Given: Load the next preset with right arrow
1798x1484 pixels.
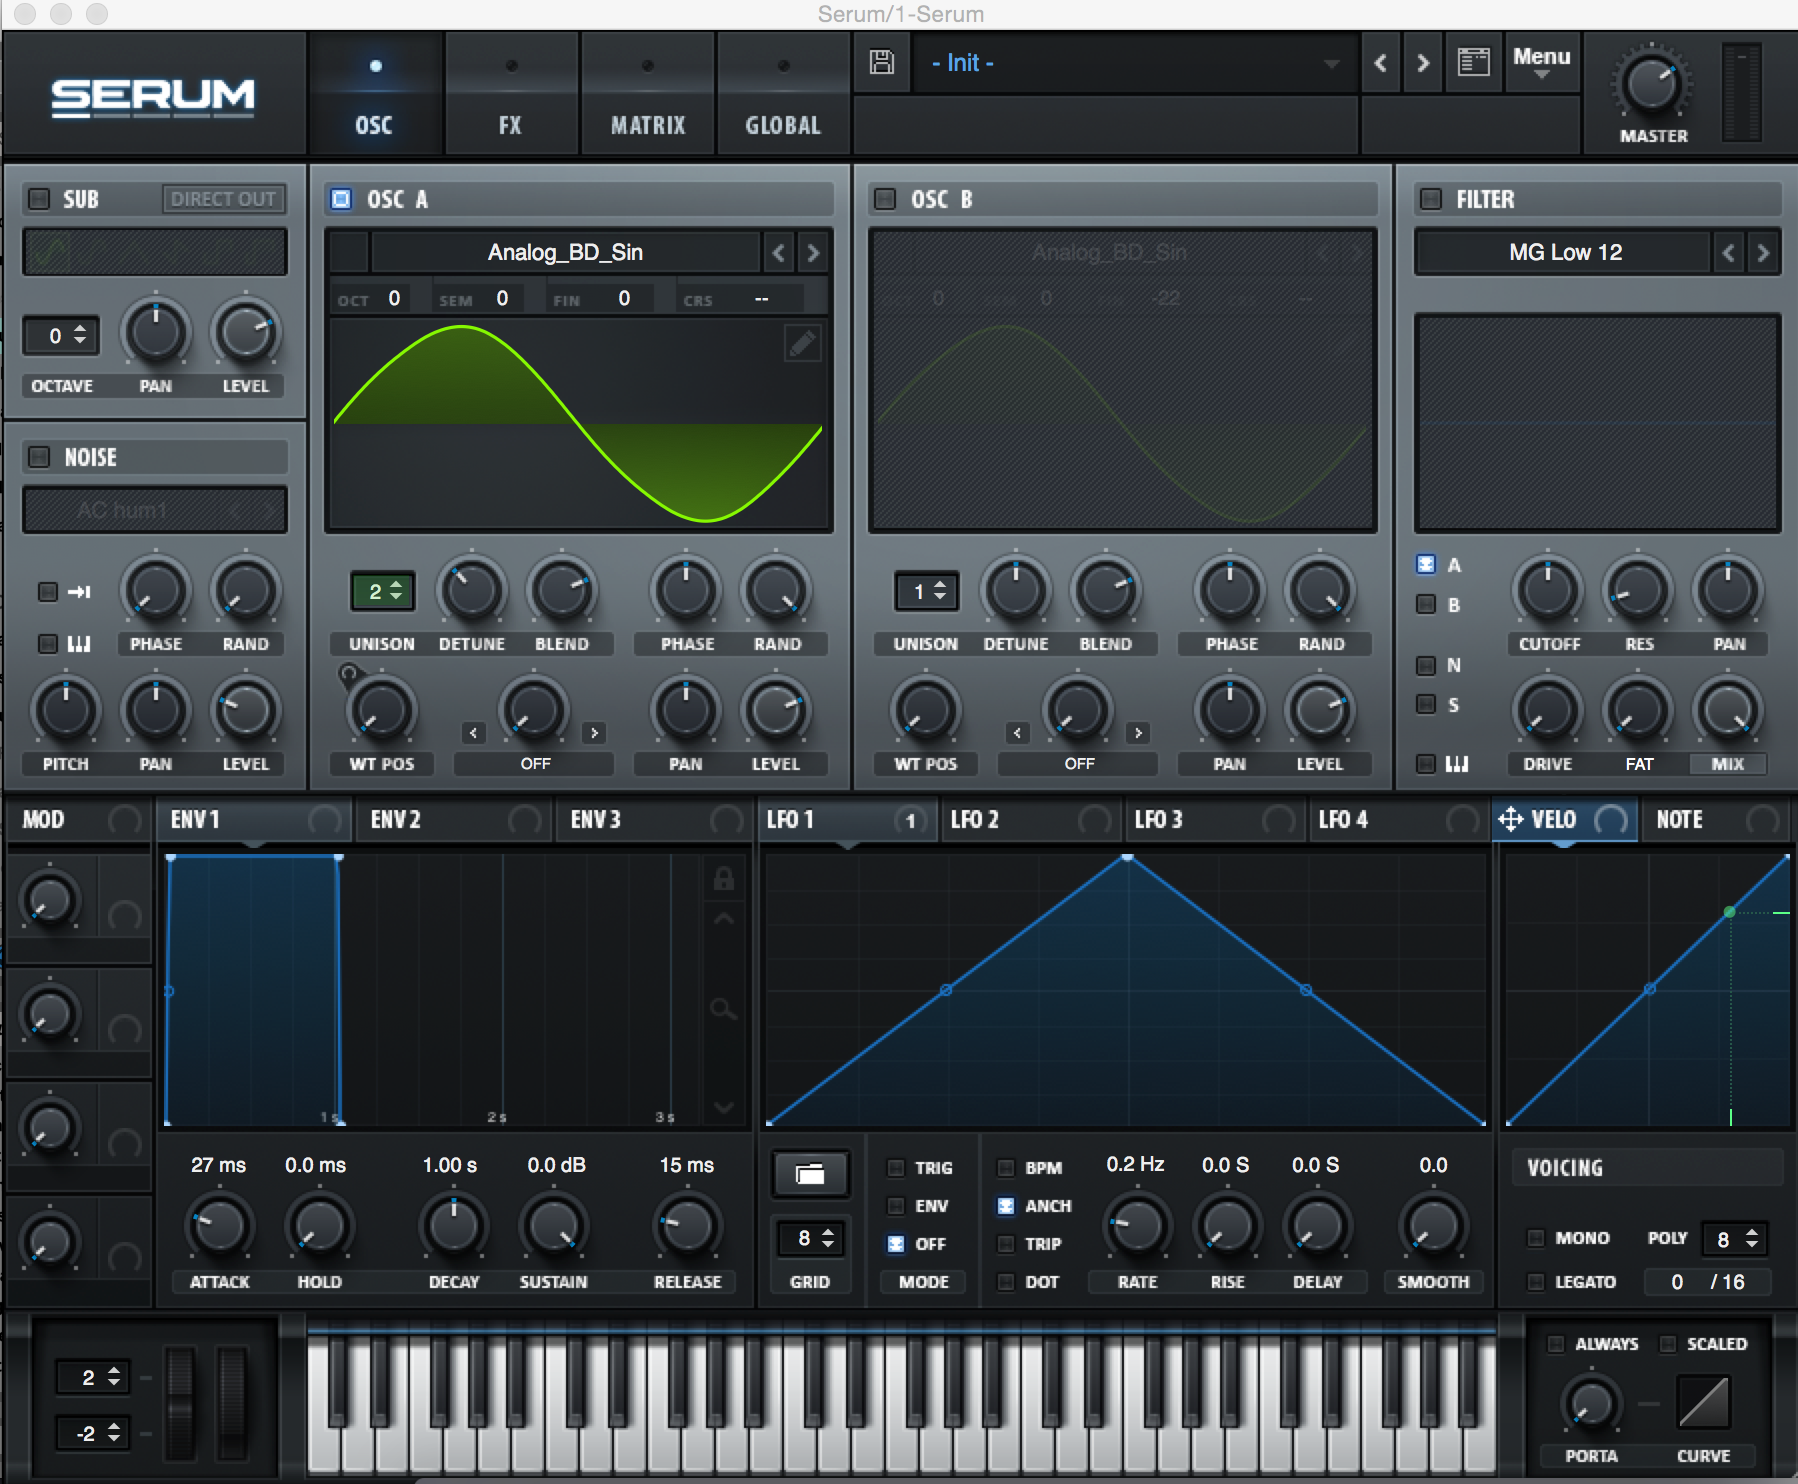Looking at the screenshot, I should coord(1423,63).
